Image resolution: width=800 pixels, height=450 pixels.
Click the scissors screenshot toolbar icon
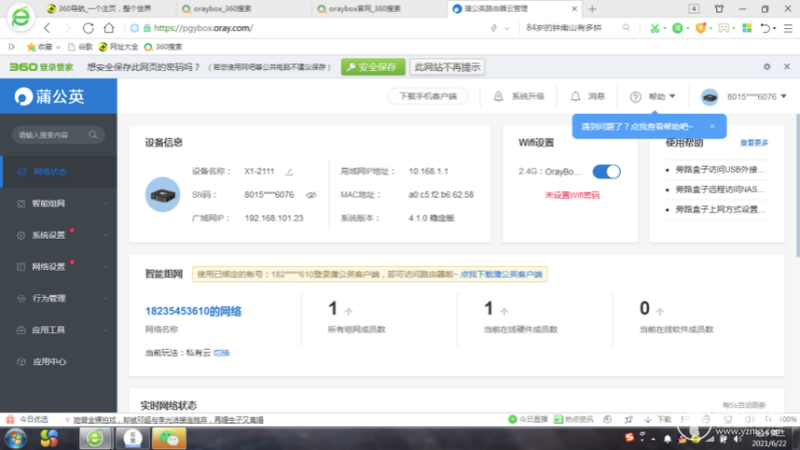point(655,29)
